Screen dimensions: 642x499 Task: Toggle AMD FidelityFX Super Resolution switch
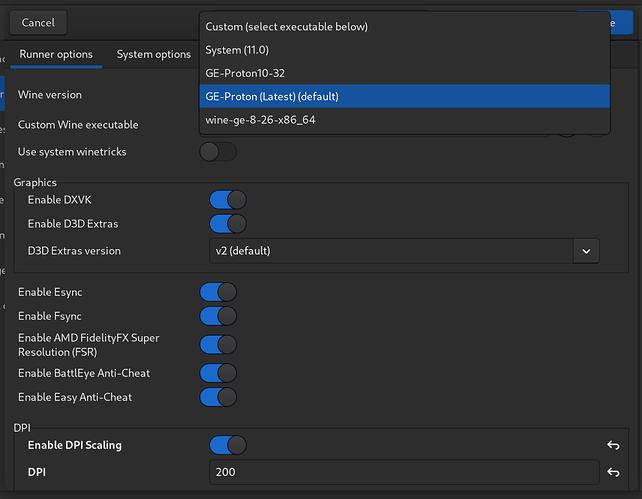click(x=218, y=345)
